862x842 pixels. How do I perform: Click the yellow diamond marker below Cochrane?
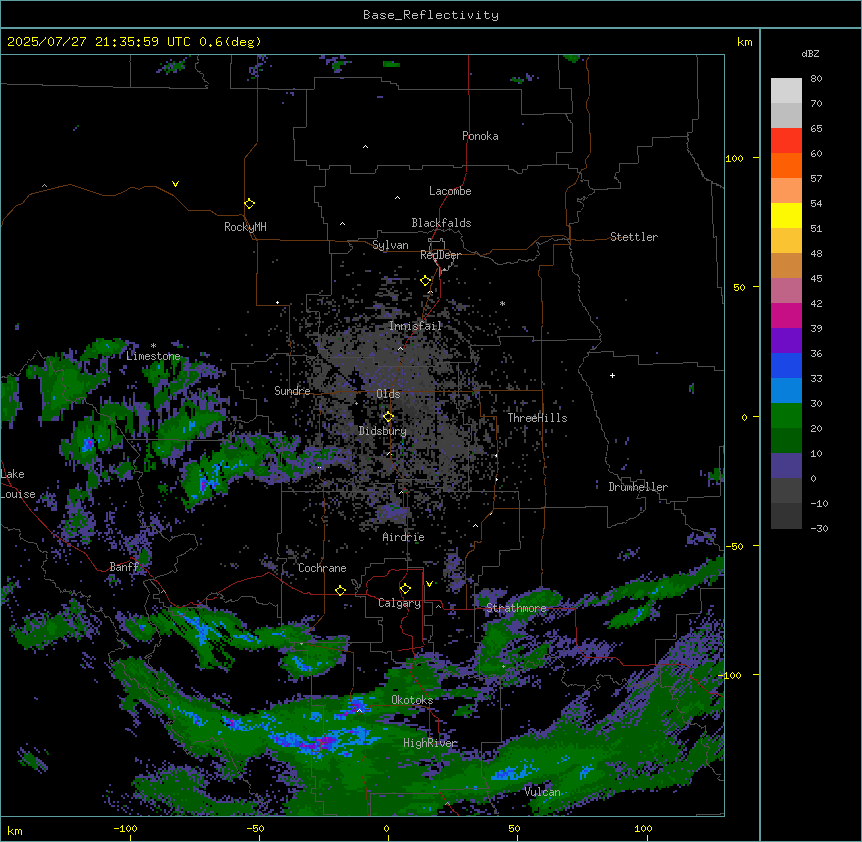point(340,590)
